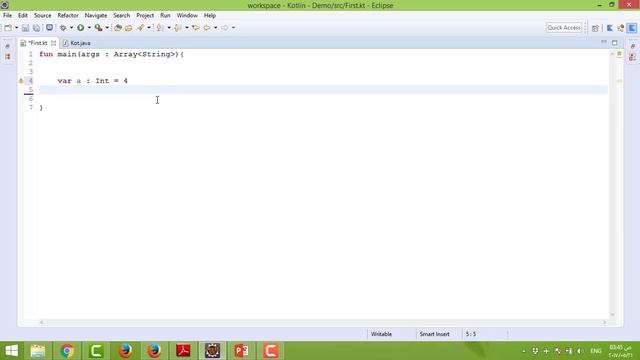The height and width of the screenshot is (360, 640).
Task: Expand the Run configurations dropdown arrow
Action: coord(89,28)
